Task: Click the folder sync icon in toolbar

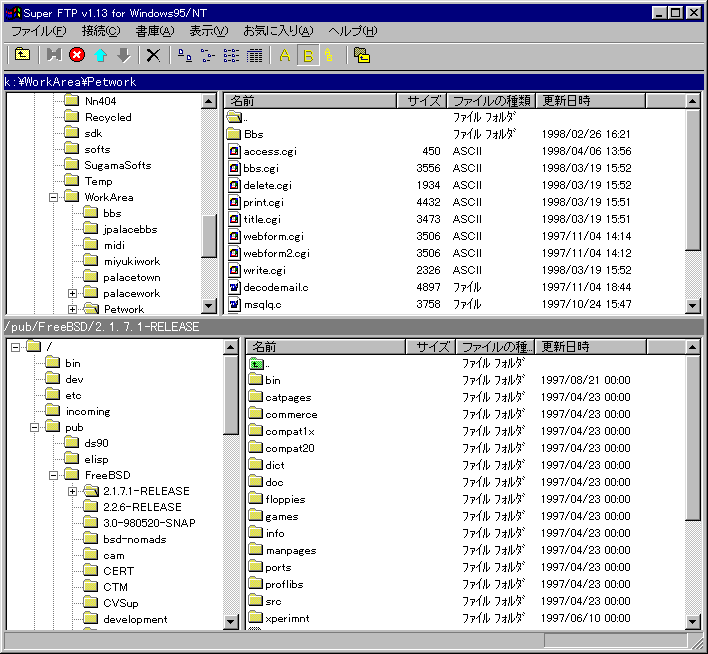Action: click(361, 56)
